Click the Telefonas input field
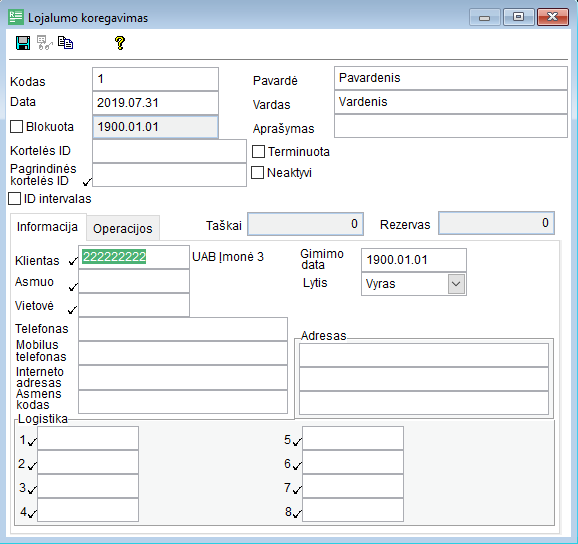 tap(183, 329)
